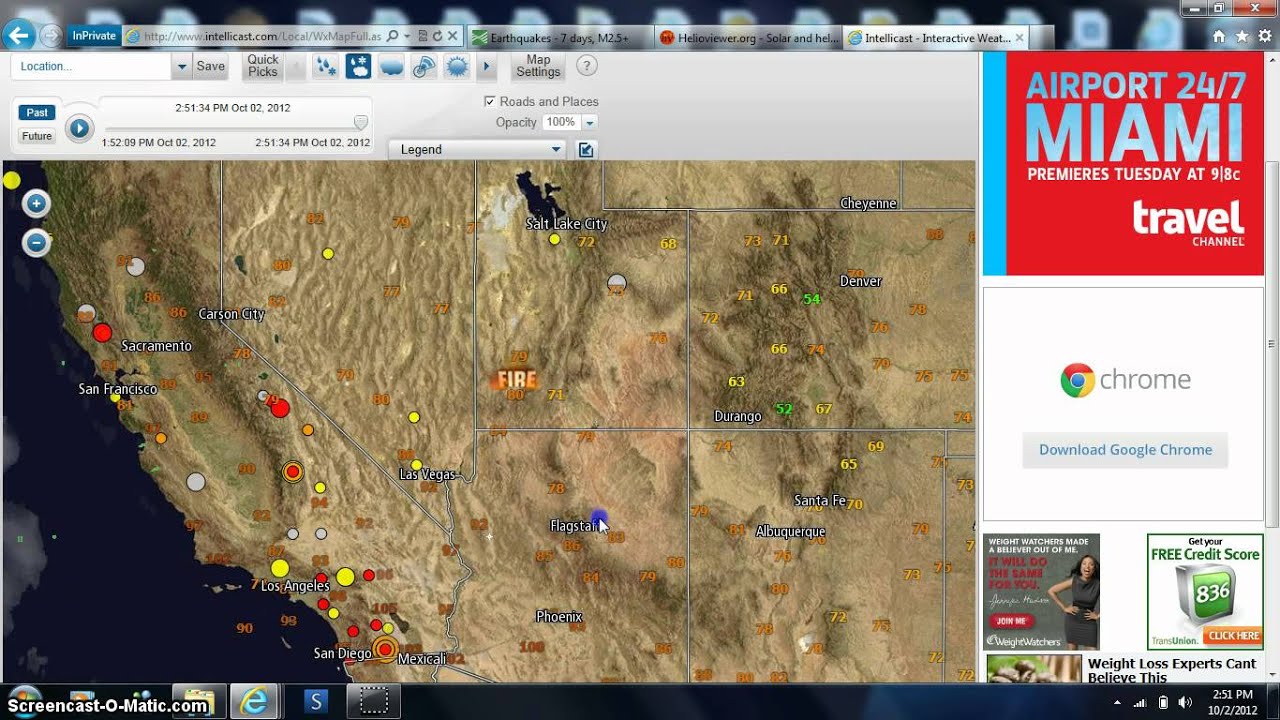Show next quick picks with right arrow

pyautogui.click(x=487, y=67)
